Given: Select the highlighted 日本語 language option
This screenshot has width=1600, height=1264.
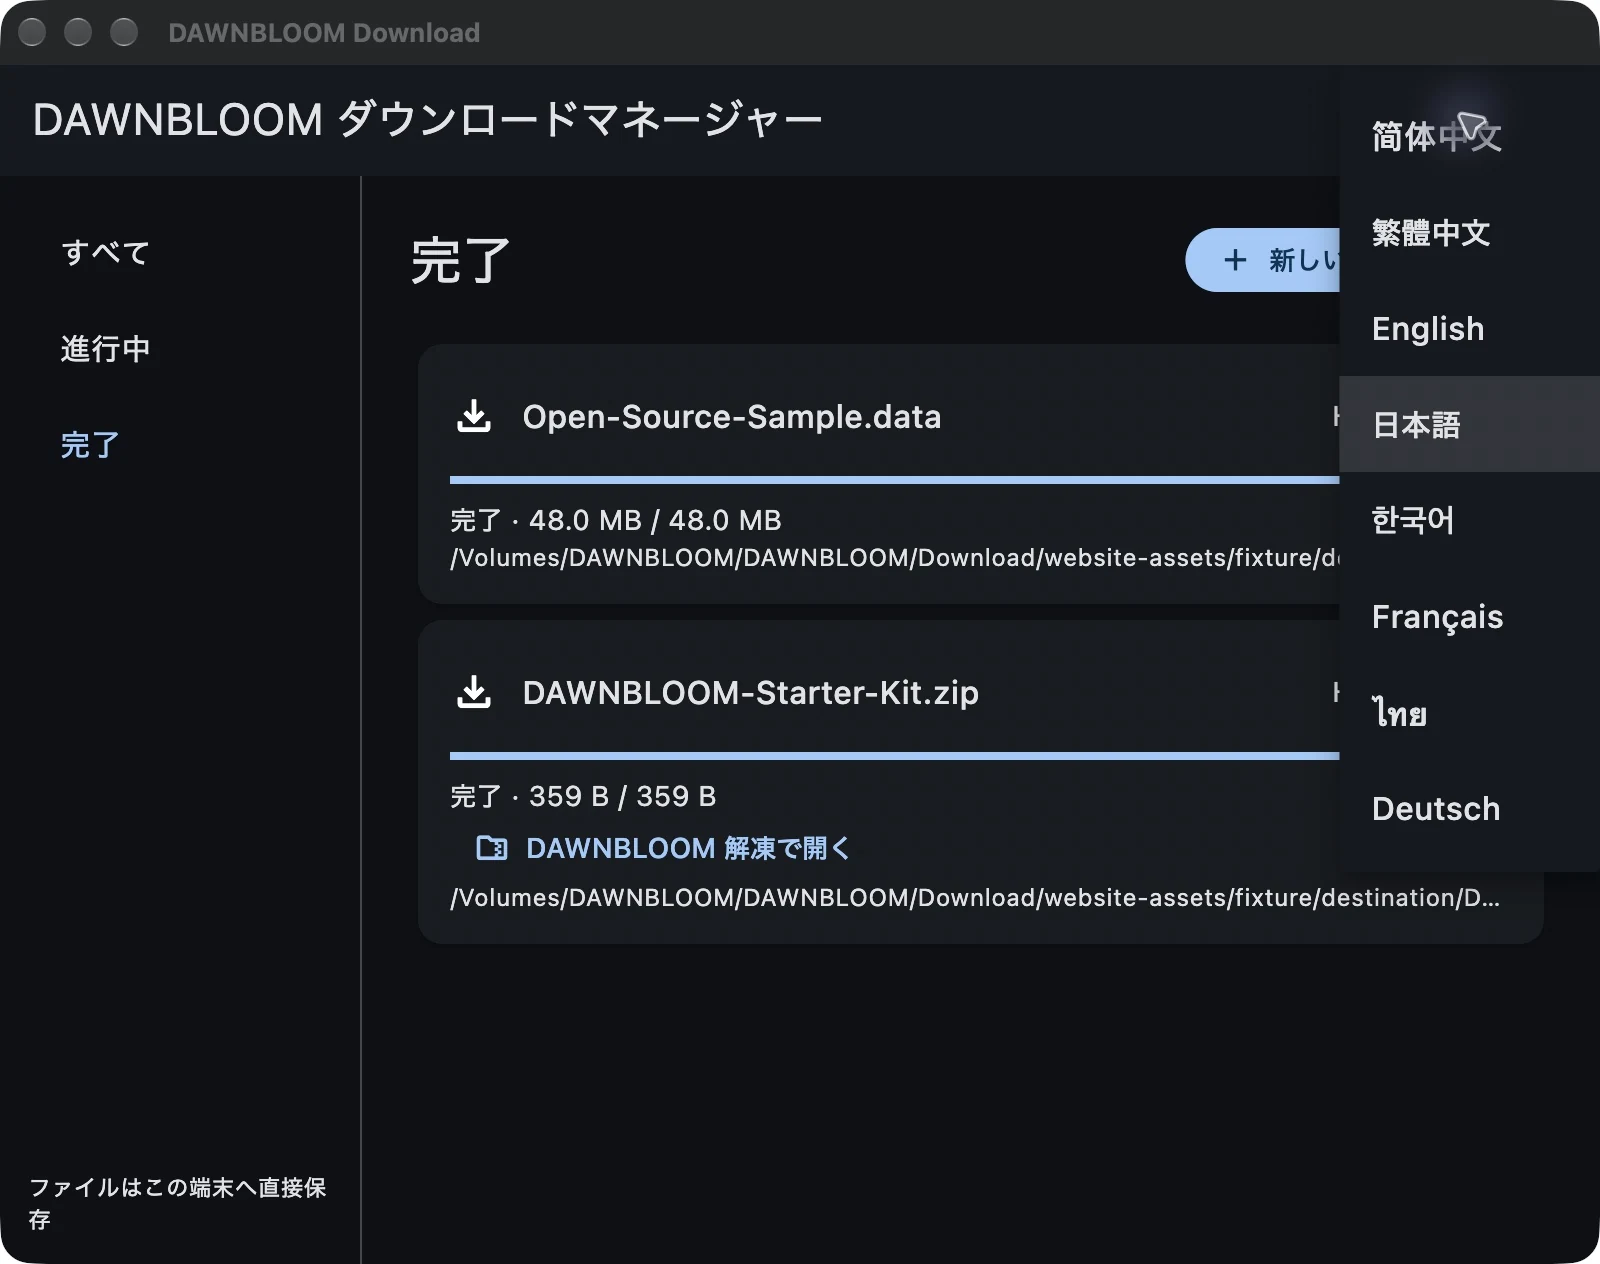Looking at the screenshot, I should (1470, 424).
